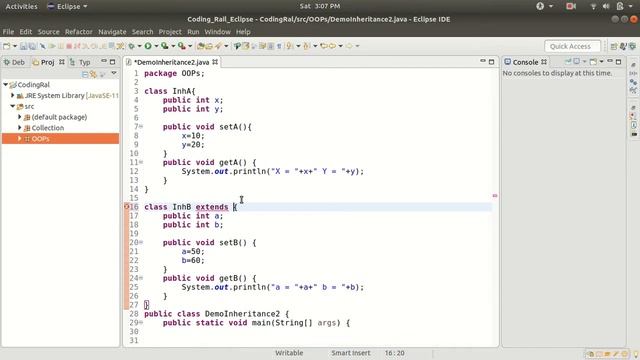Open the External Tools dropdown arrow

[190, 46]
